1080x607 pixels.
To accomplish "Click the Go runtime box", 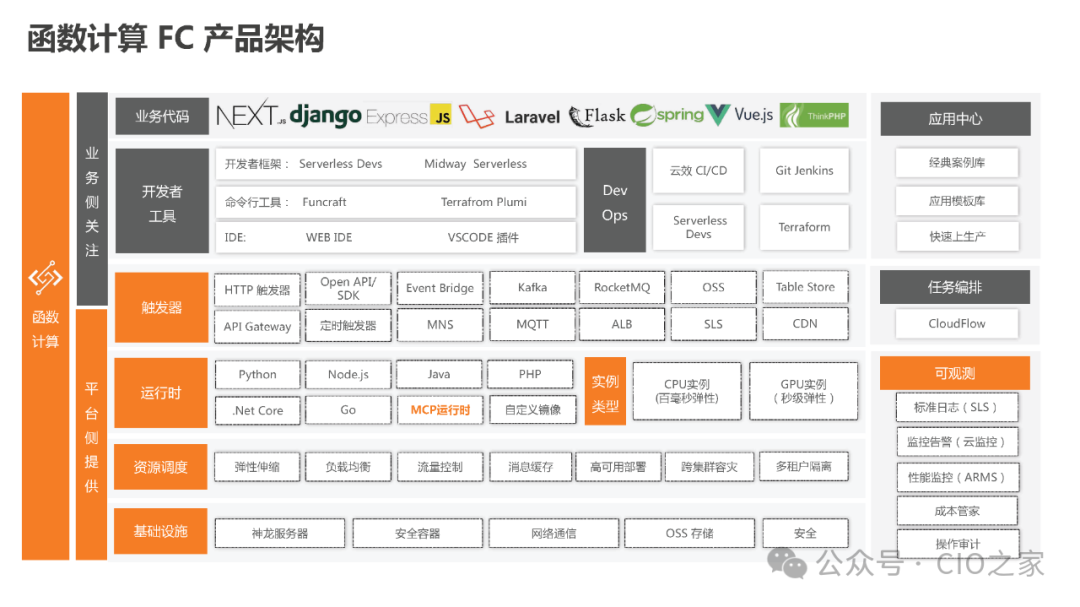I will [x=349, y=410].
